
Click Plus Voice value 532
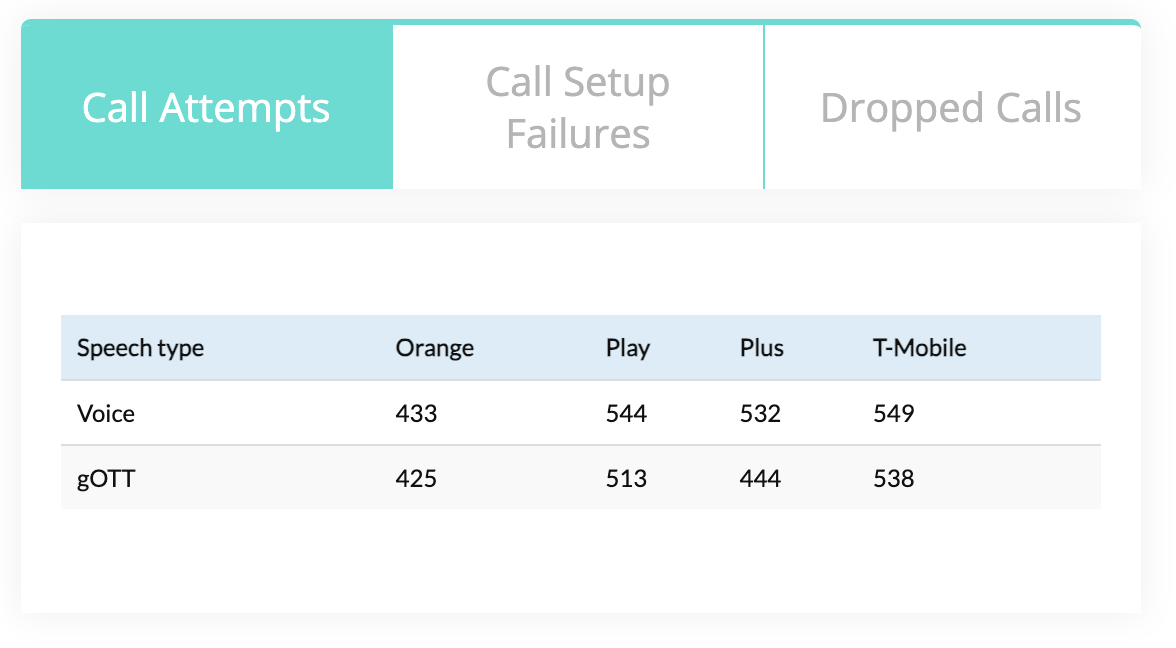tap(760, 413)
